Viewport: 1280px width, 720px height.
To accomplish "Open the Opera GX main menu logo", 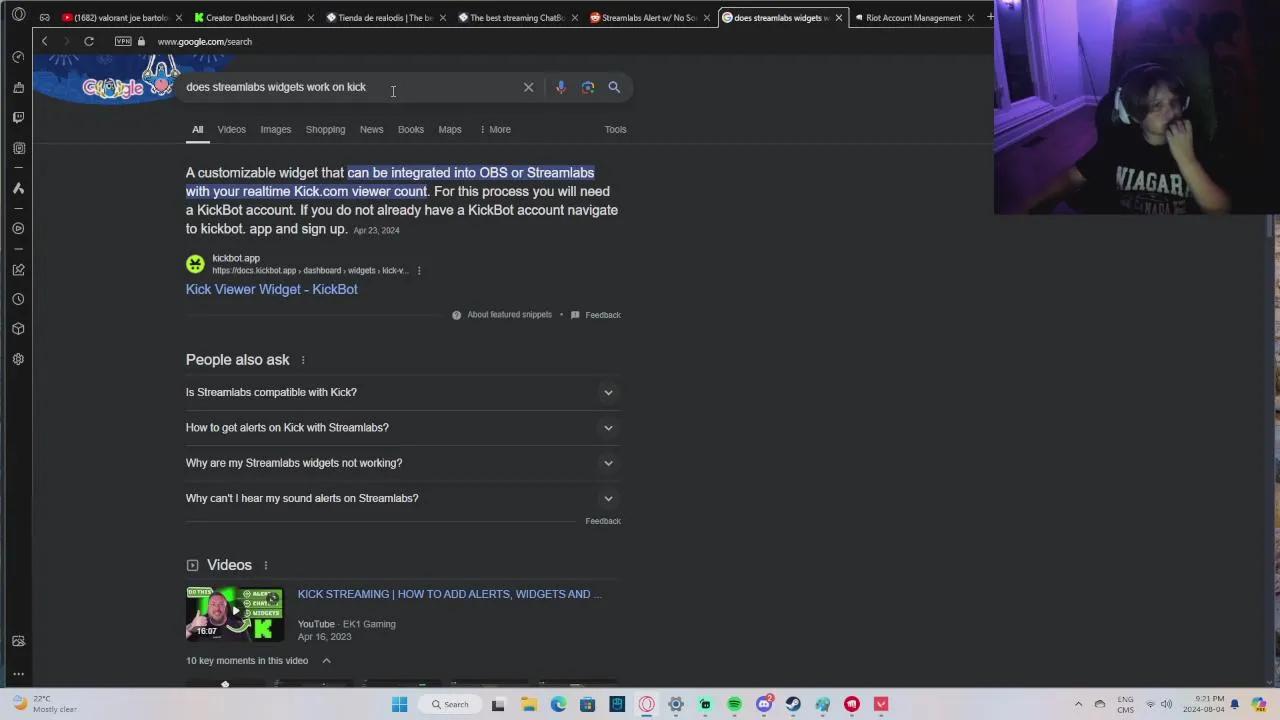I will [x=18, y=15].
